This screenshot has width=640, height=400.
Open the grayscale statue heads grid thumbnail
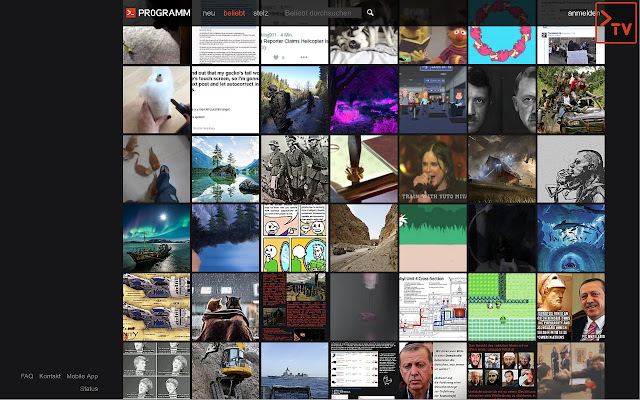[x=156, y=371]
